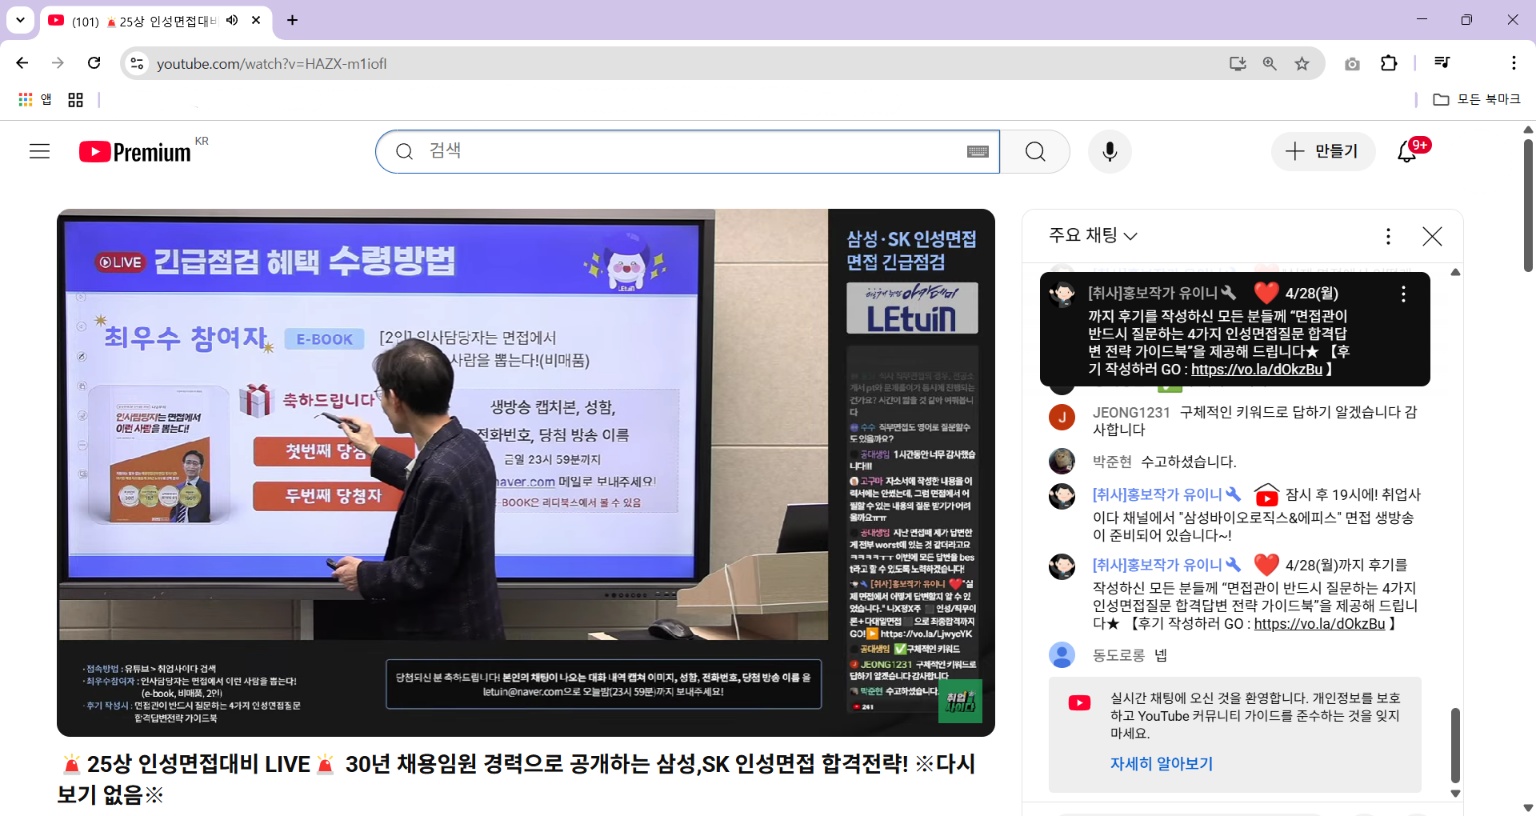1536x816 pixels.
Task: Open the browser extensions puzzle icon
Action: pyautogui.click(x=1389, y=63)
